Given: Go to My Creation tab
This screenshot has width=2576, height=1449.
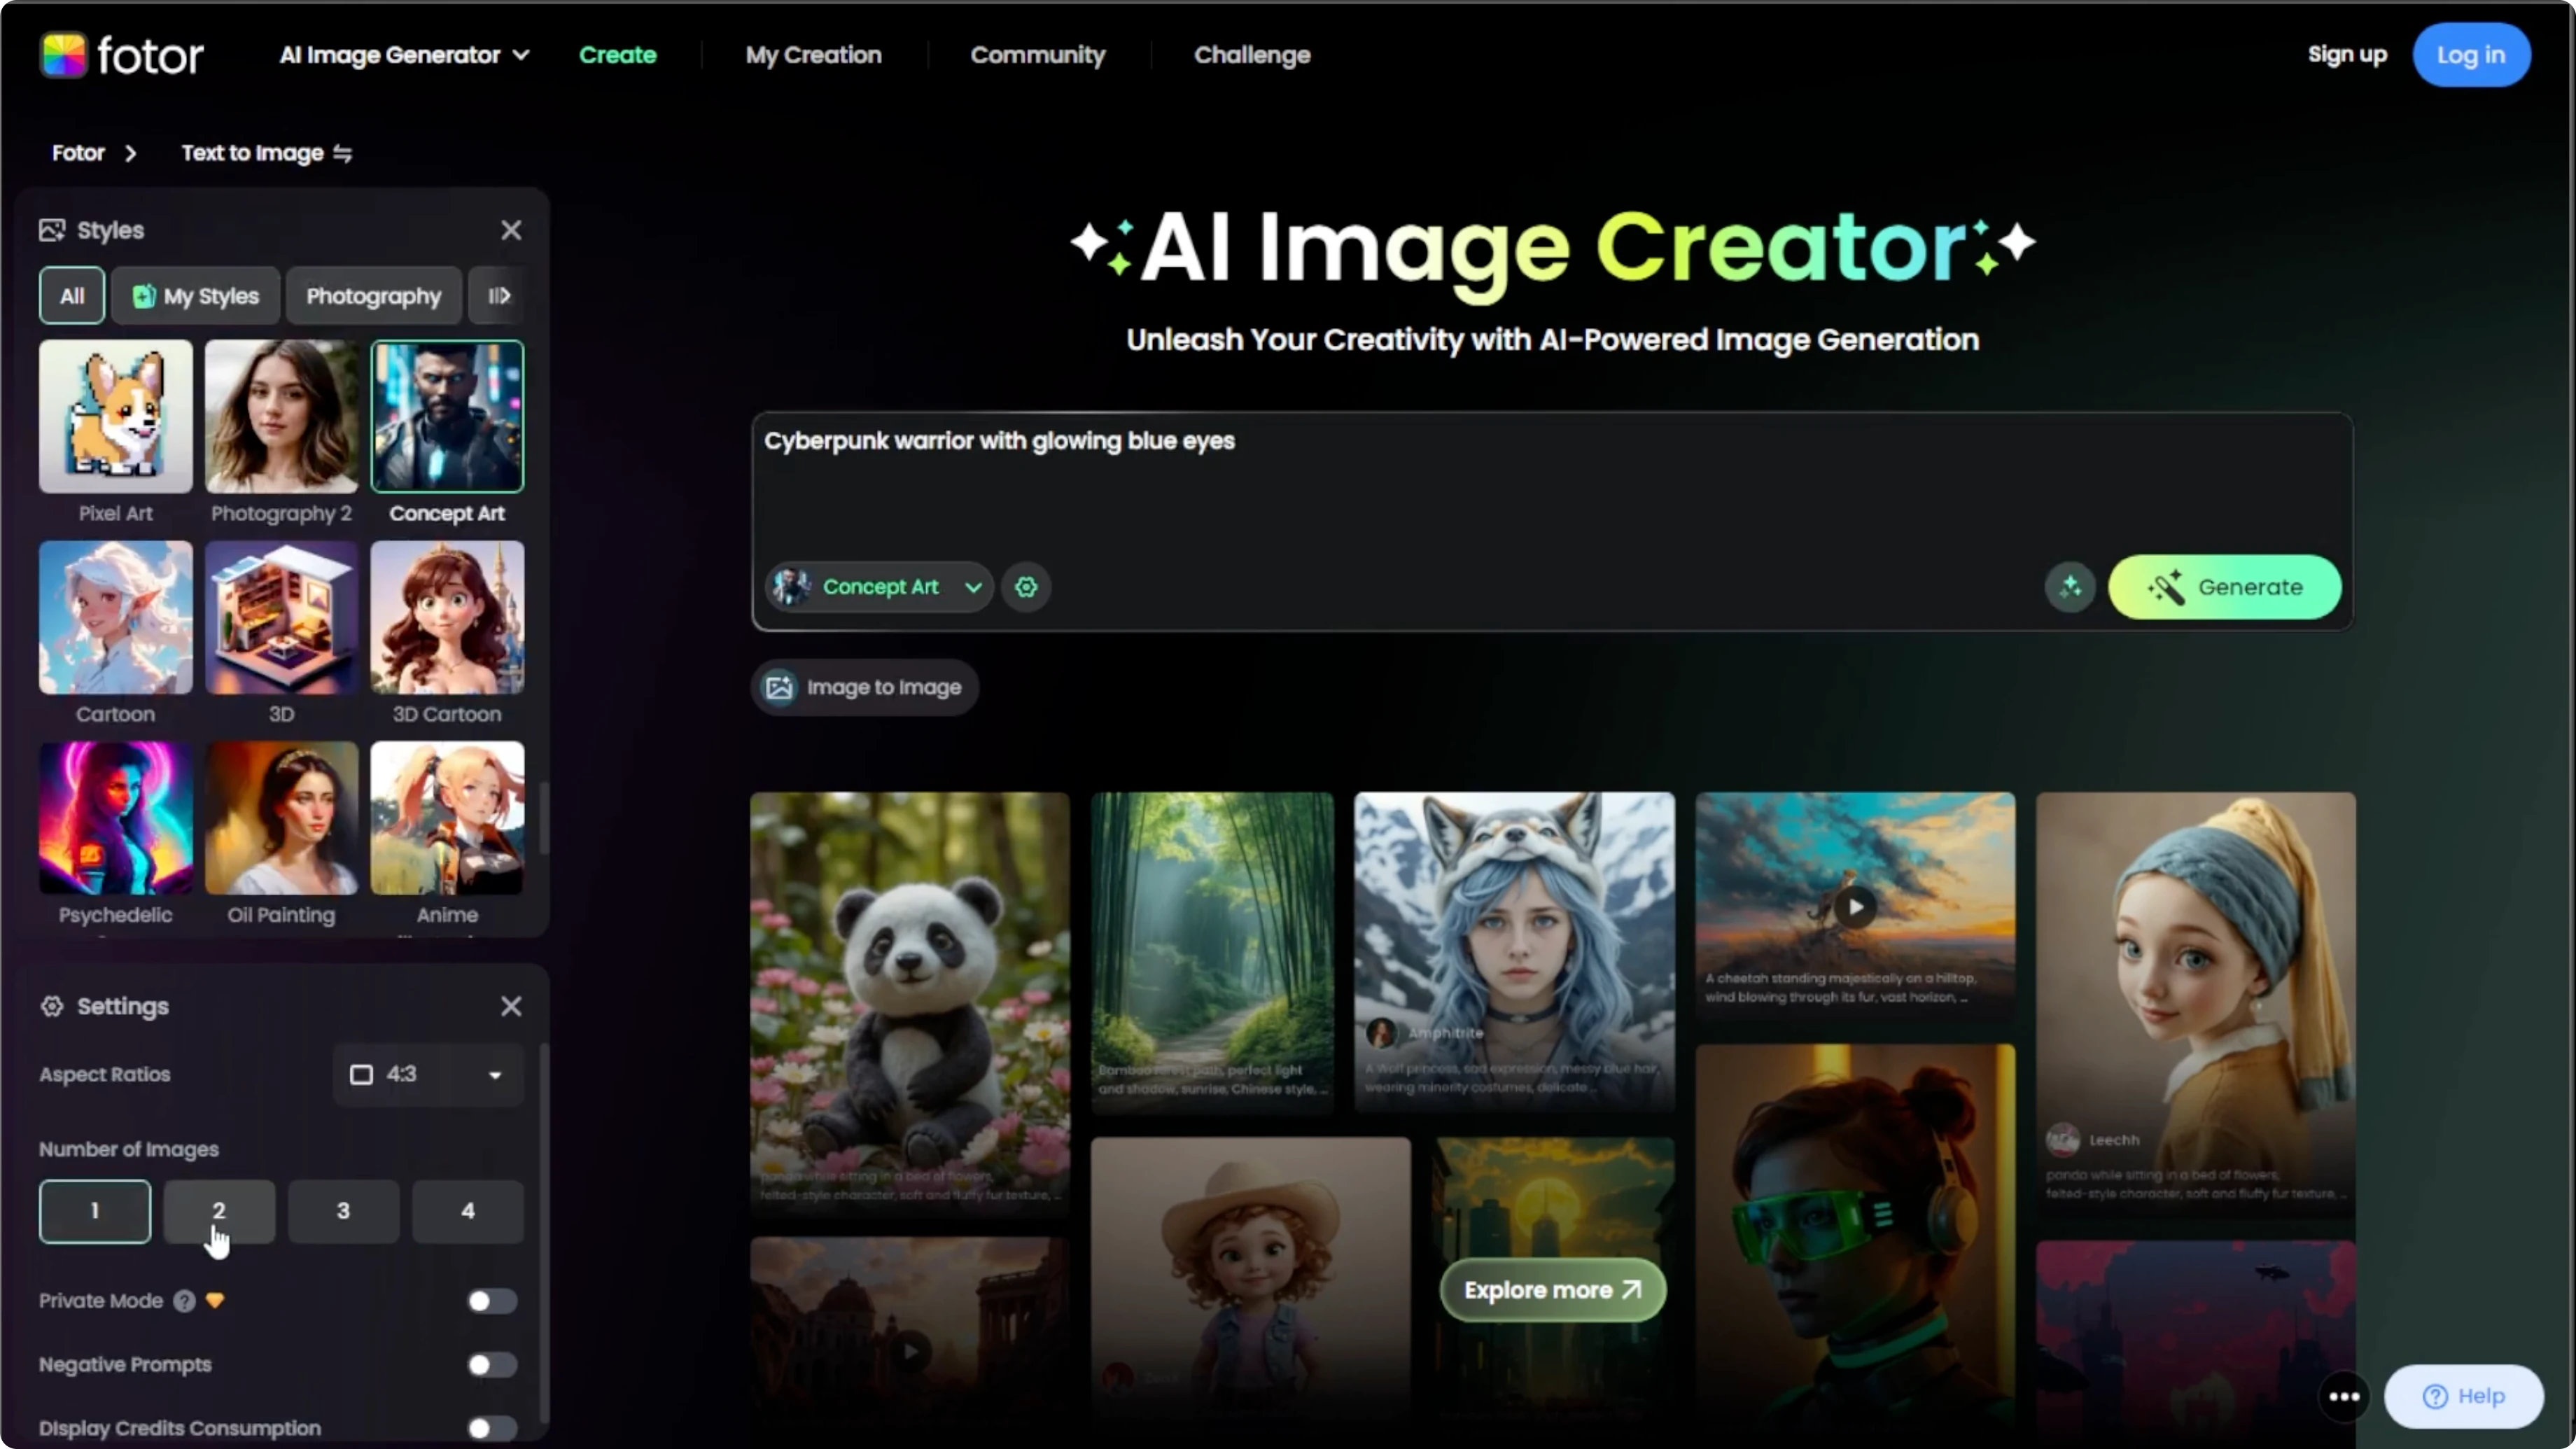Looking at the screenshot, I should click(813, 55).
